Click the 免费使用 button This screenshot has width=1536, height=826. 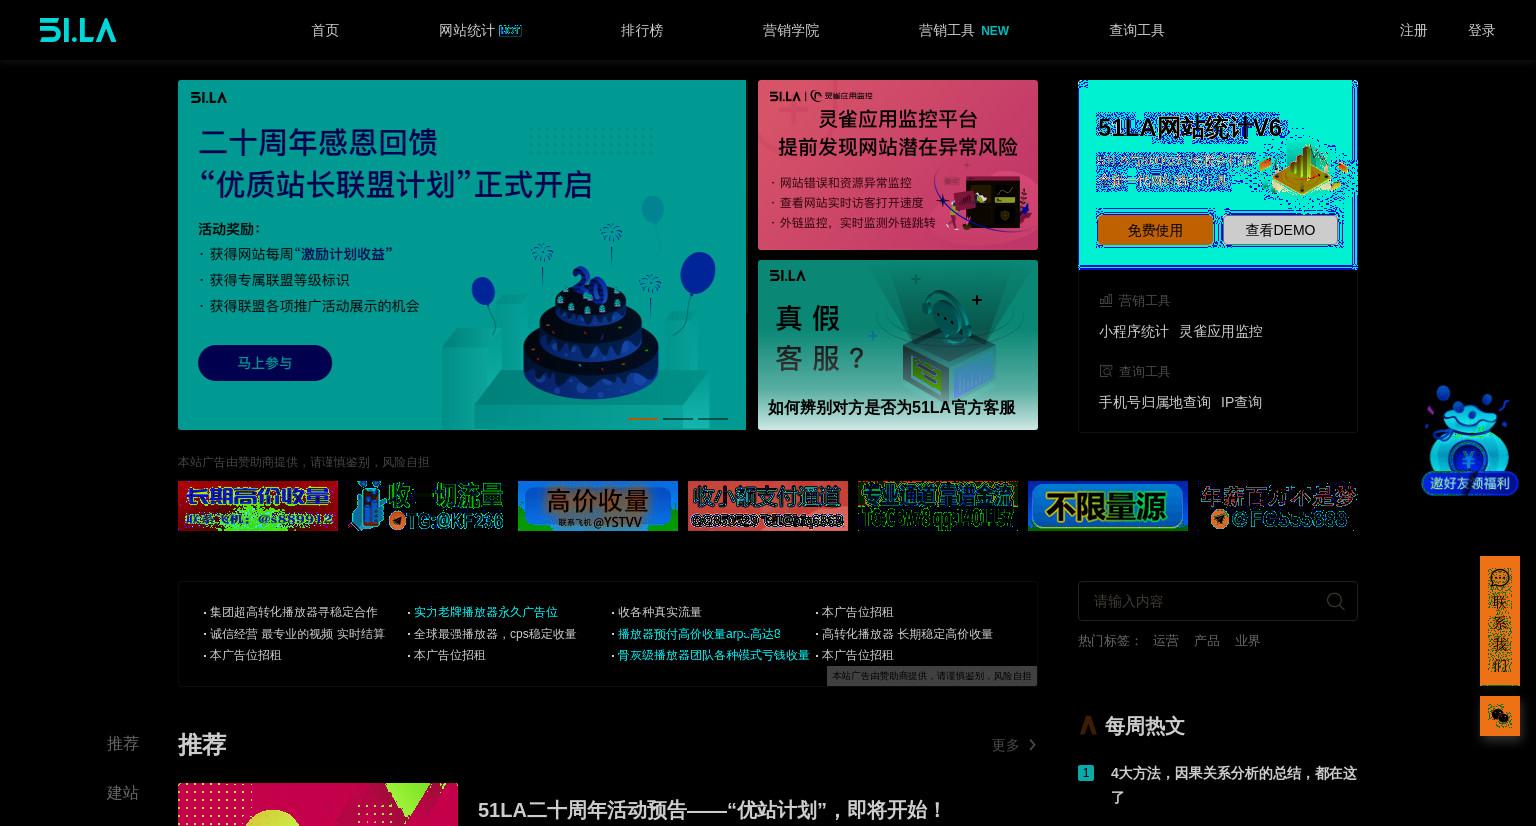click(1155, 230)
